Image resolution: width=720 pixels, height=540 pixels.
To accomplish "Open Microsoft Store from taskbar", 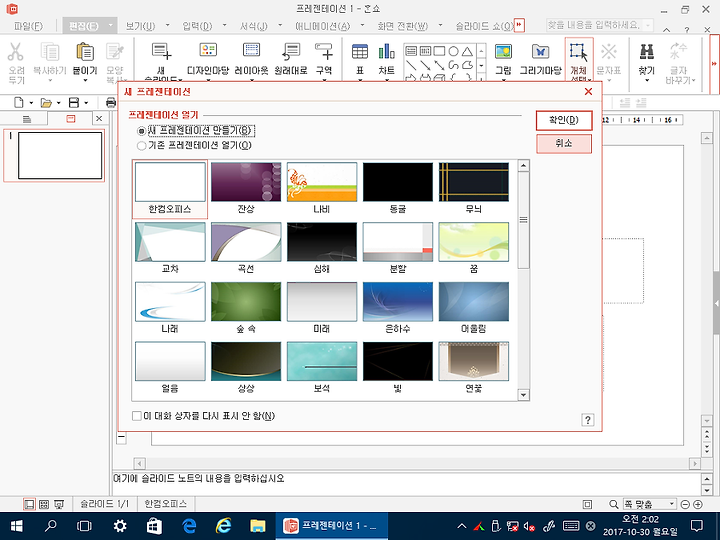I will (154, 526).
